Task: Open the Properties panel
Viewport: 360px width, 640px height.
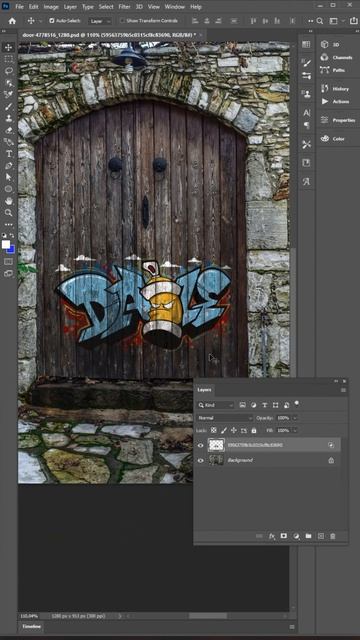Action: point(339,120)
